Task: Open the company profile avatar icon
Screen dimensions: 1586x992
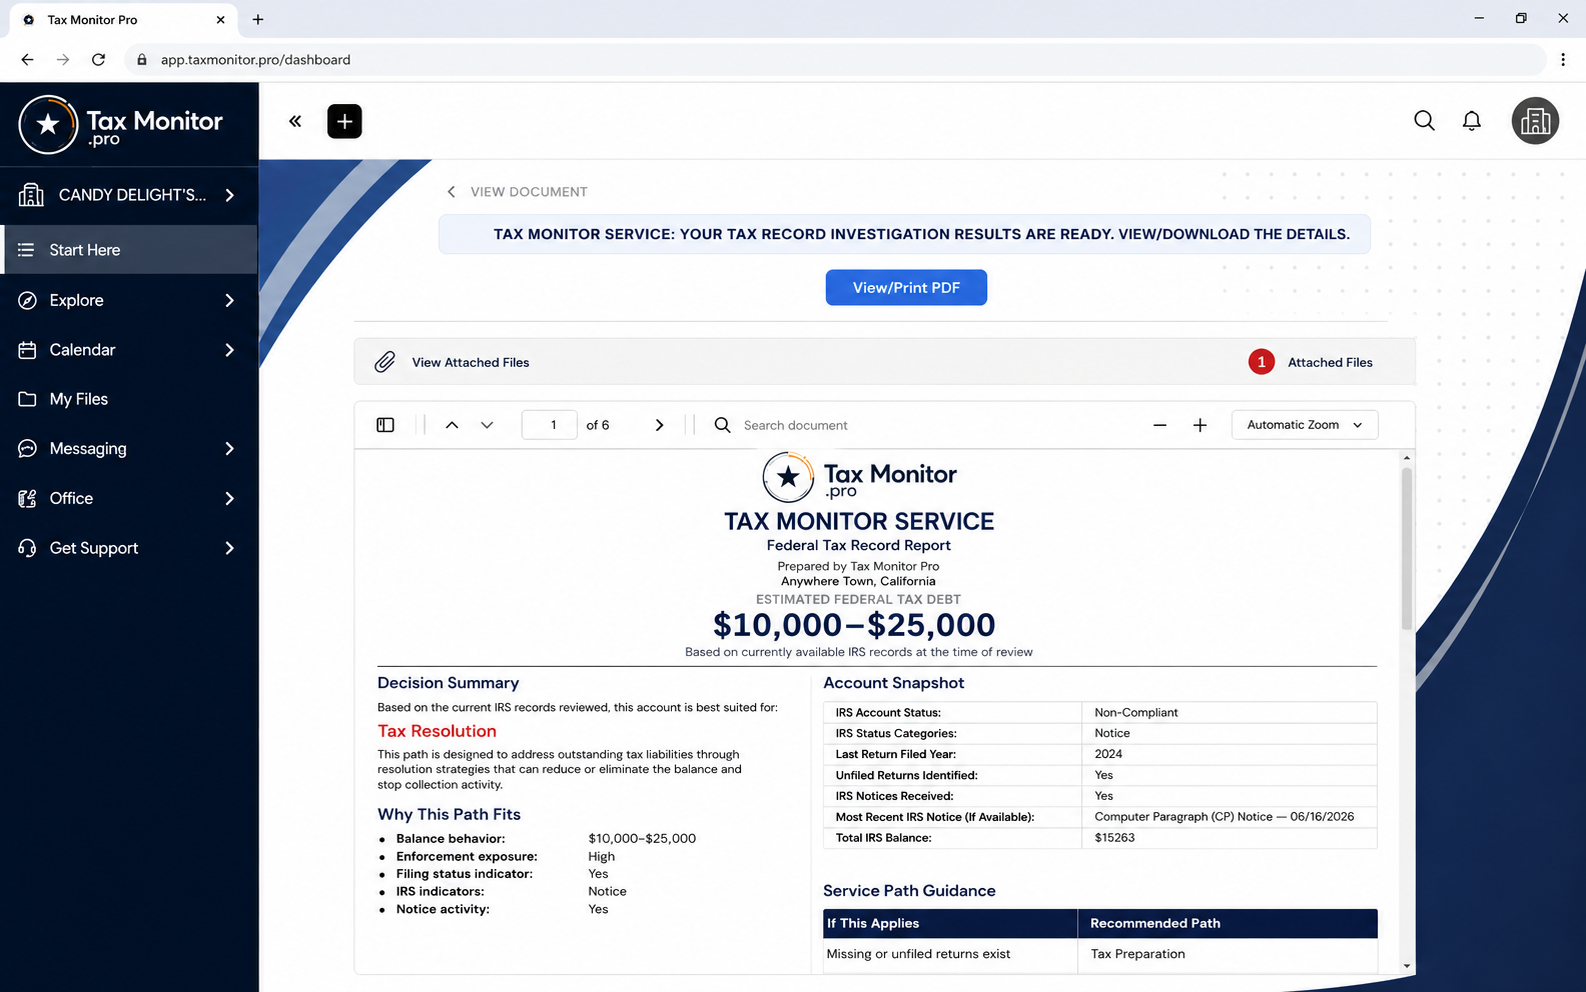Action: coord(1535,121)
